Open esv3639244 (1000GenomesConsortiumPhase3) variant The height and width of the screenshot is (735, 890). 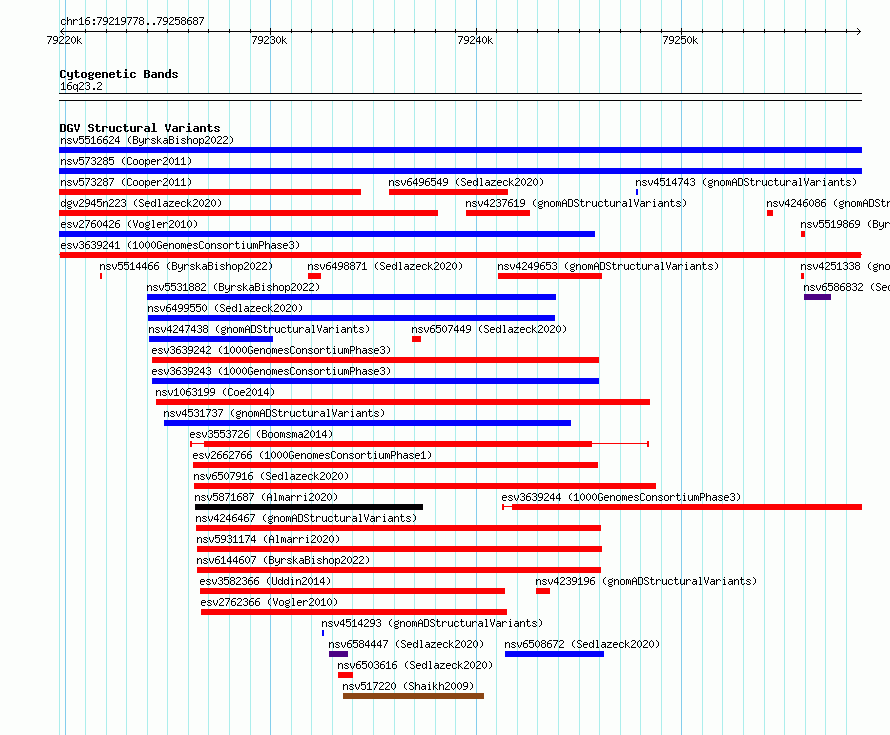tap(622, 497)
